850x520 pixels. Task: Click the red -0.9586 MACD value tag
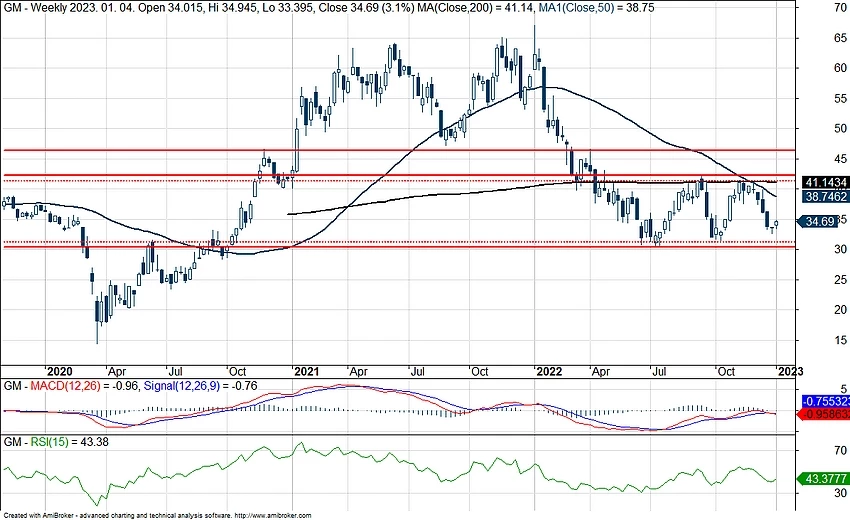[x=824, y=414]
